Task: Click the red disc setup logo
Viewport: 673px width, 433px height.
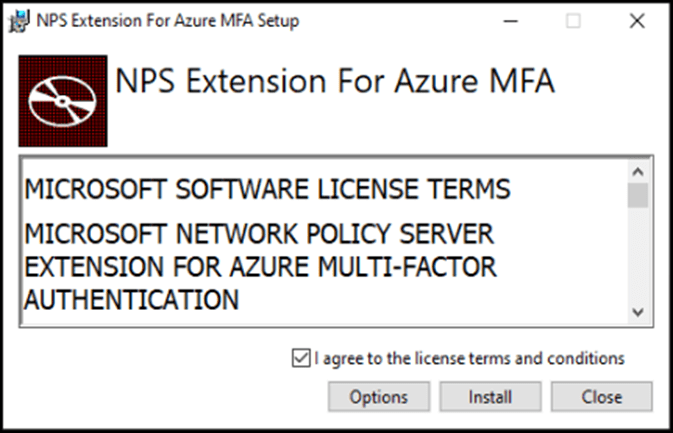Action: (63, 101)
